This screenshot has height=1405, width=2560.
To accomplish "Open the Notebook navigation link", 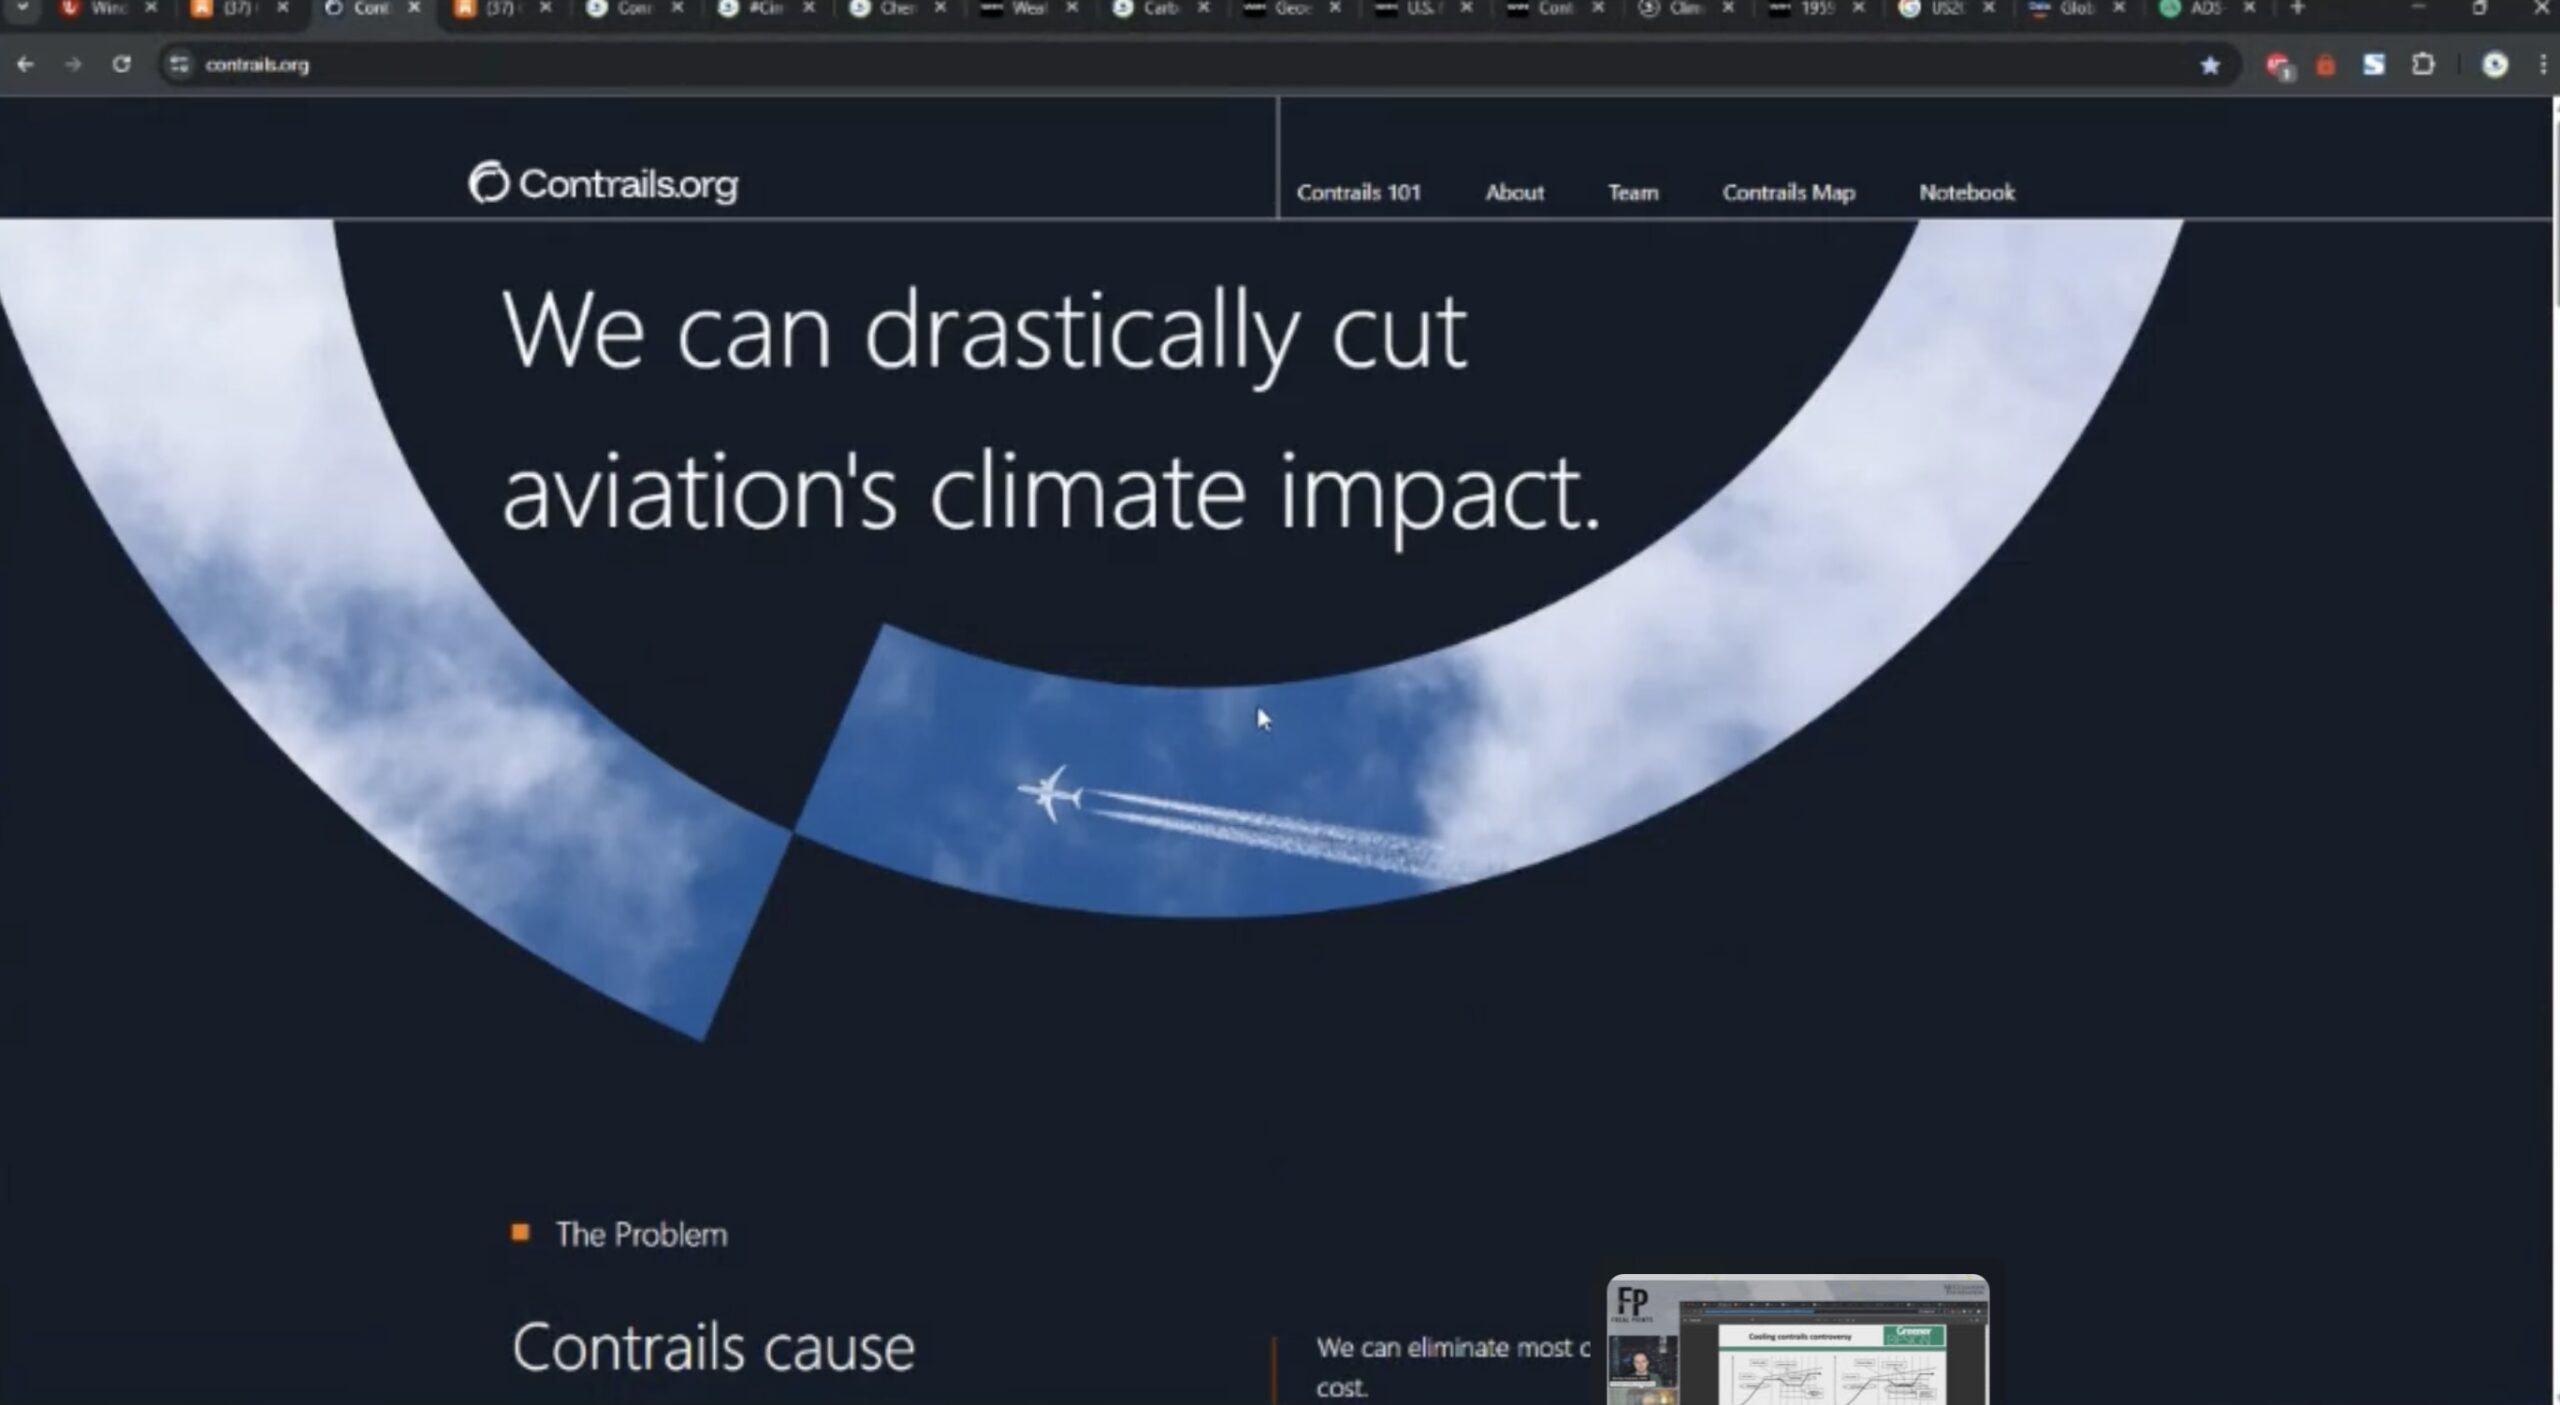I will pyautogui.click(x=1966, y=192).
